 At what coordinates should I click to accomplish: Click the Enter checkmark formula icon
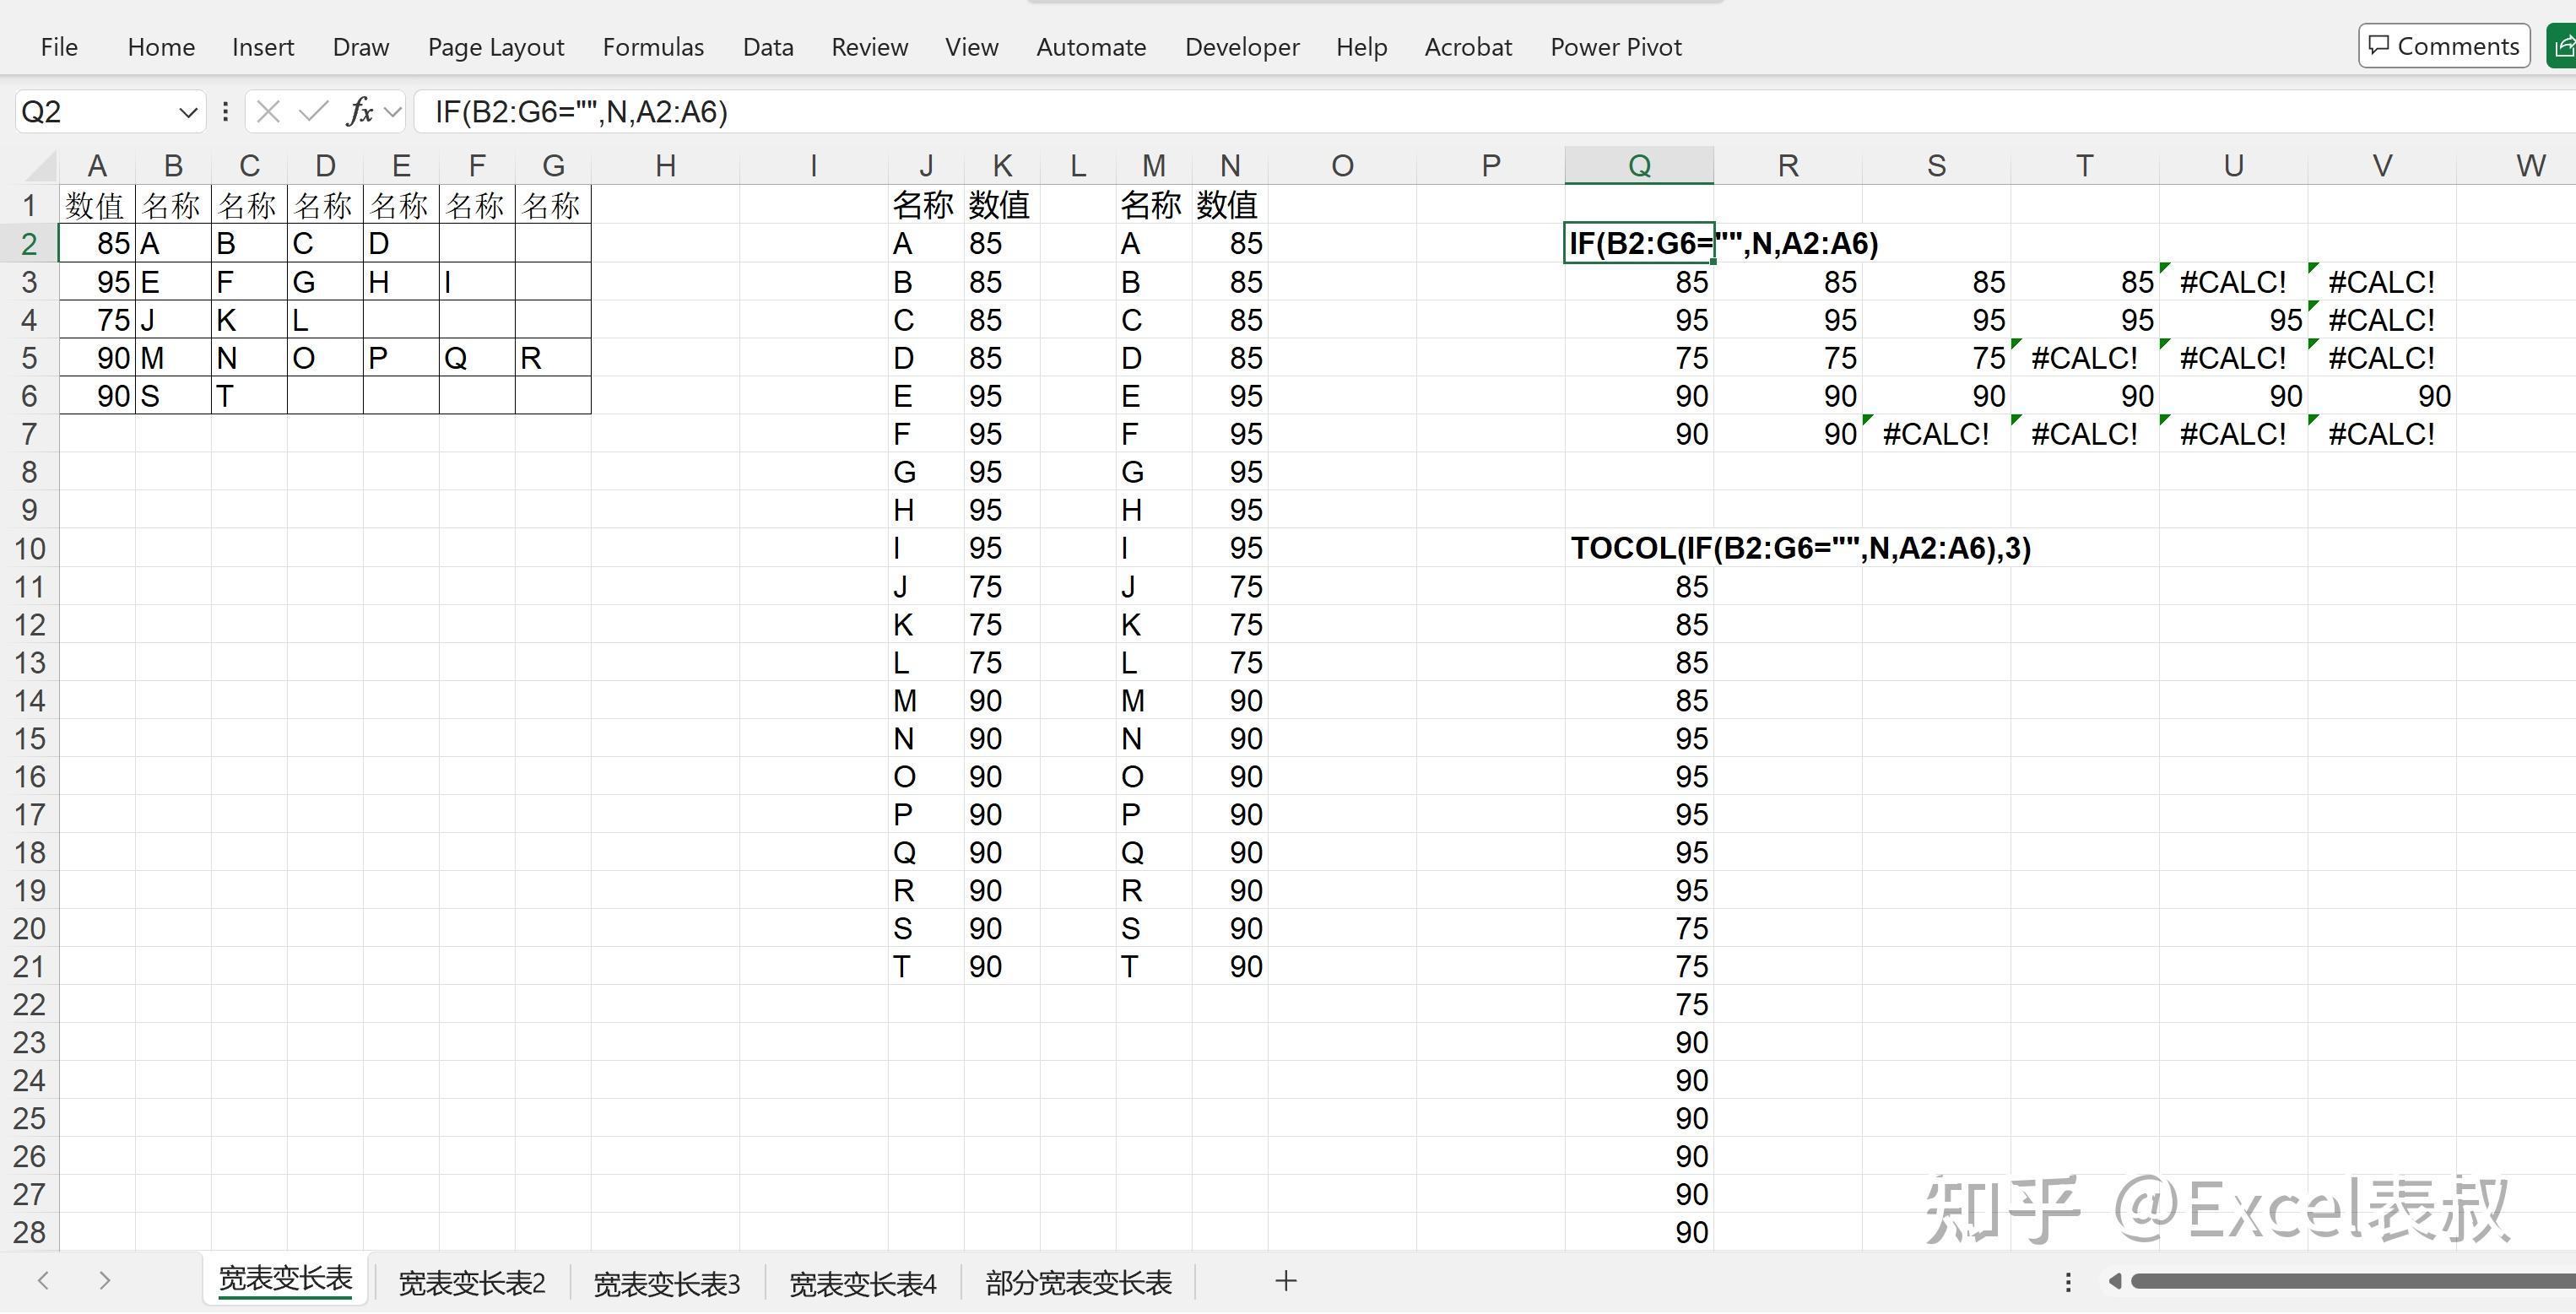pyautogui.click(x=313, y=111)
